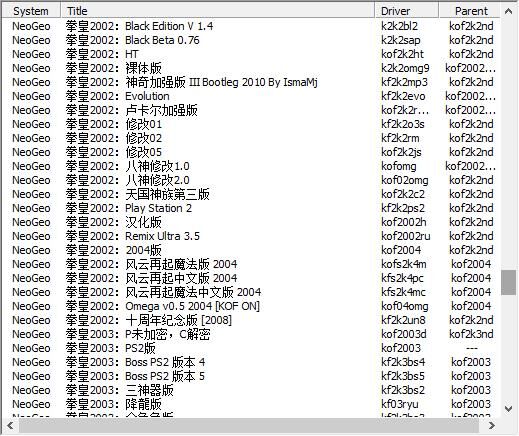The image size is (519, 436).
Task: Sort list by System column header
Action: tap(31, 11)
